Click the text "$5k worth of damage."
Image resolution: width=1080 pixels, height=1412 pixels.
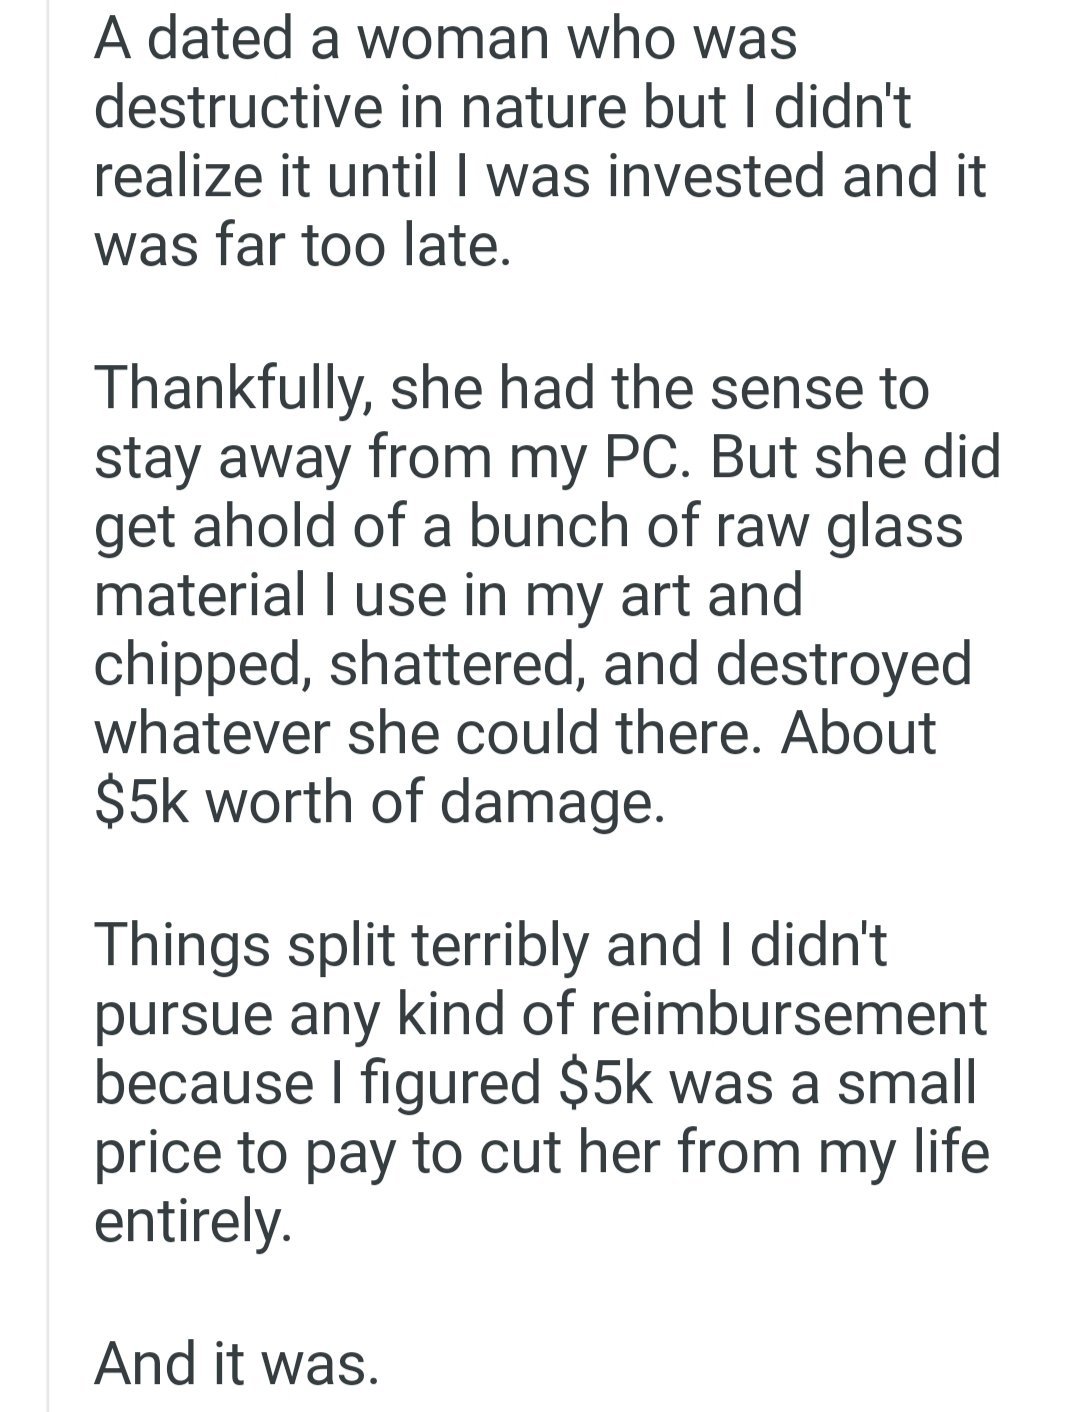[x=379, y=802]
